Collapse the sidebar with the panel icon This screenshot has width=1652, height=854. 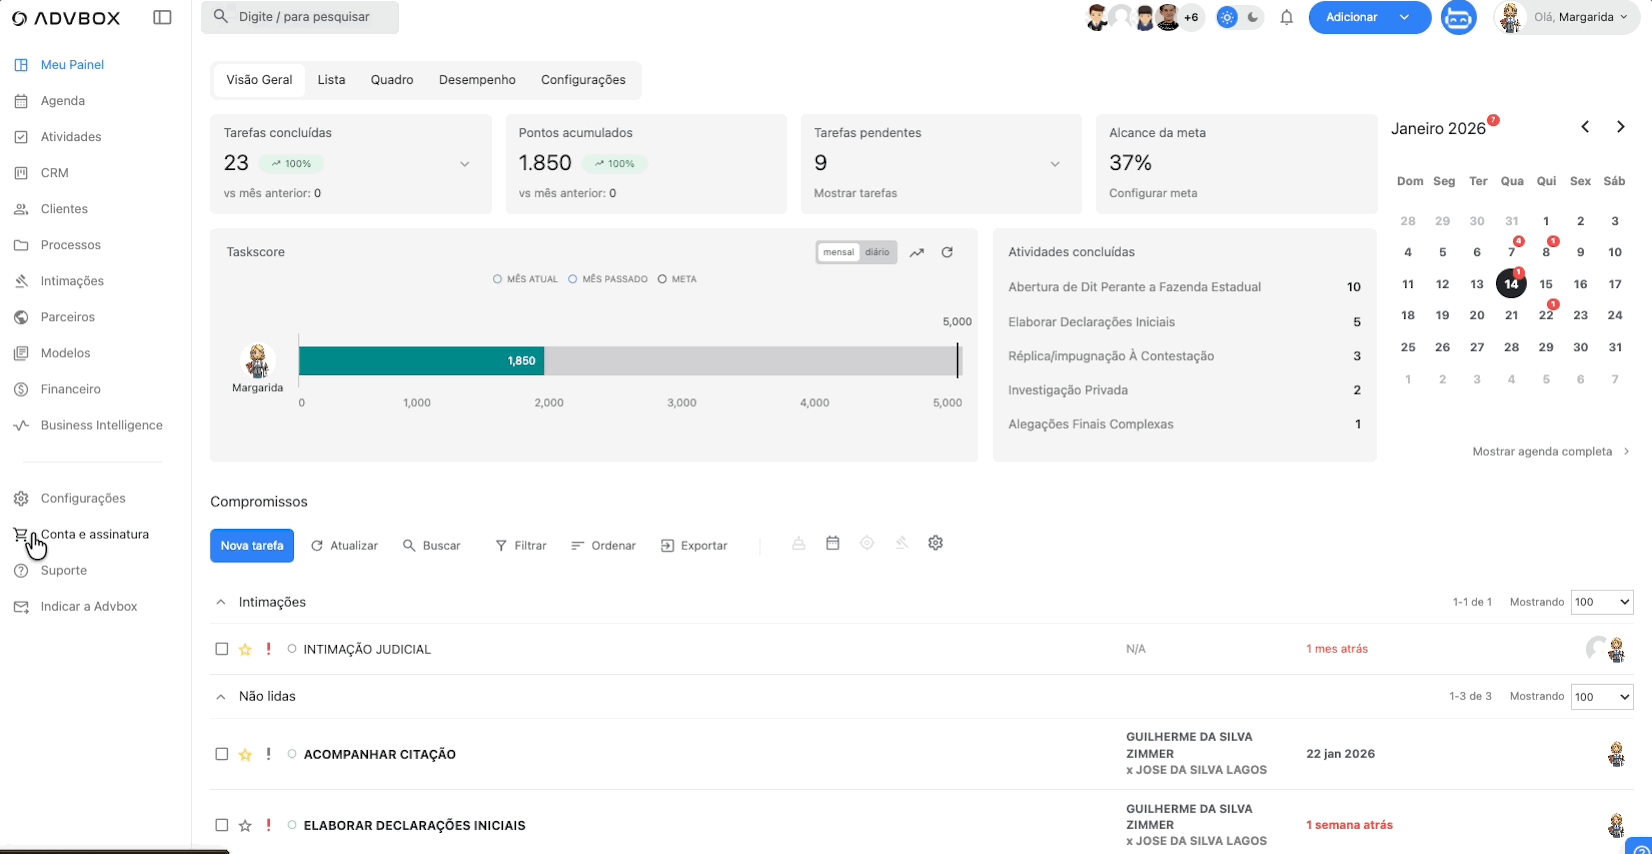[x=162, y=17]
